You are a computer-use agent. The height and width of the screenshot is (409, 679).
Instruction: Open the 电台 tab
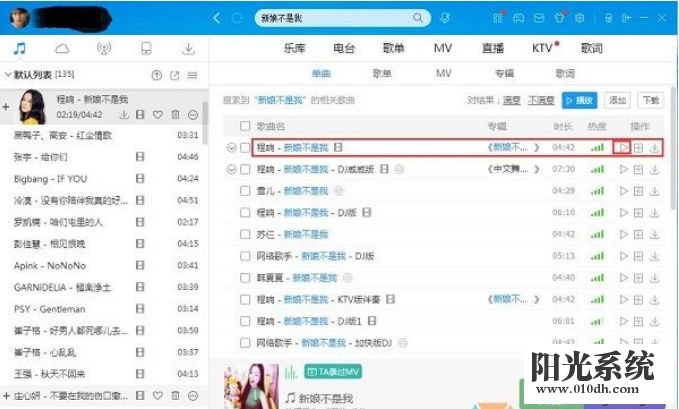344,48
